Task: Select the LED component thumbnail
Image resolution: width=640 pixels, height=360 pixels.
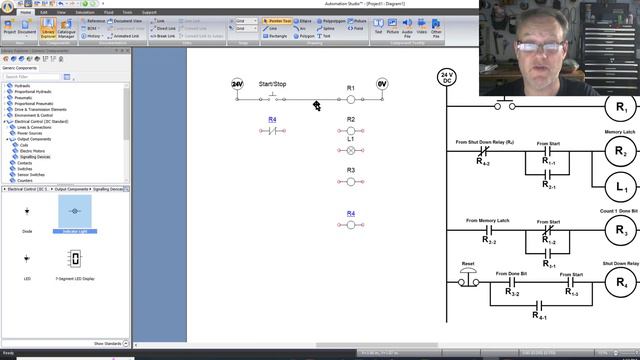Action: tap(27, 259)
